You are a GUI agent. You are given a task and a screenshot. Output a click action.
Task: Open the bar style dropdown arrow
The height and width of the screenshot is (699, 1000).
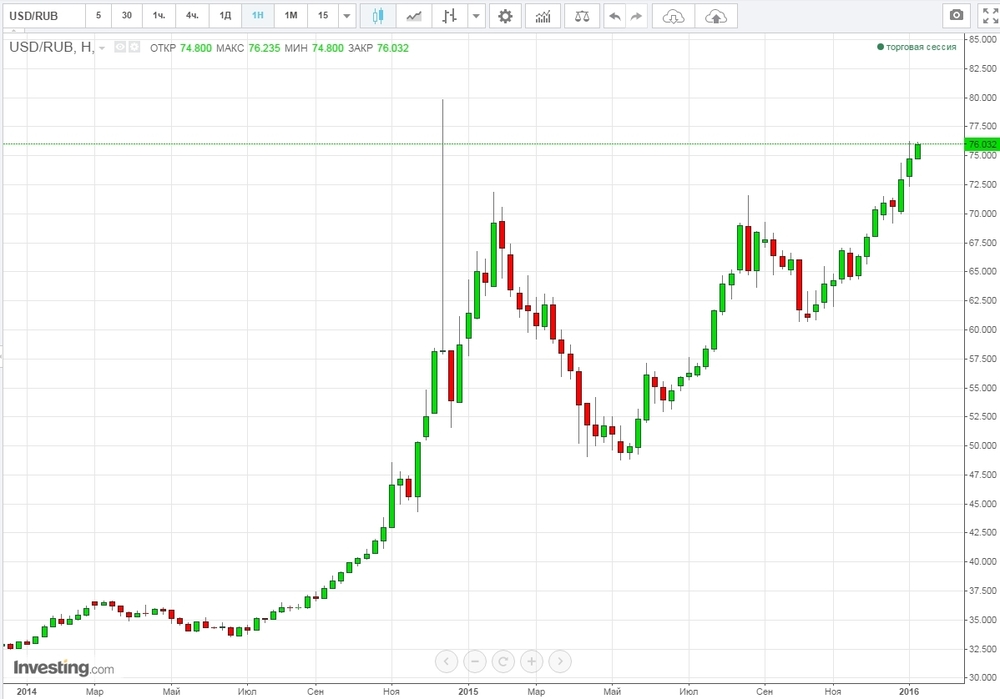point(475,16)
